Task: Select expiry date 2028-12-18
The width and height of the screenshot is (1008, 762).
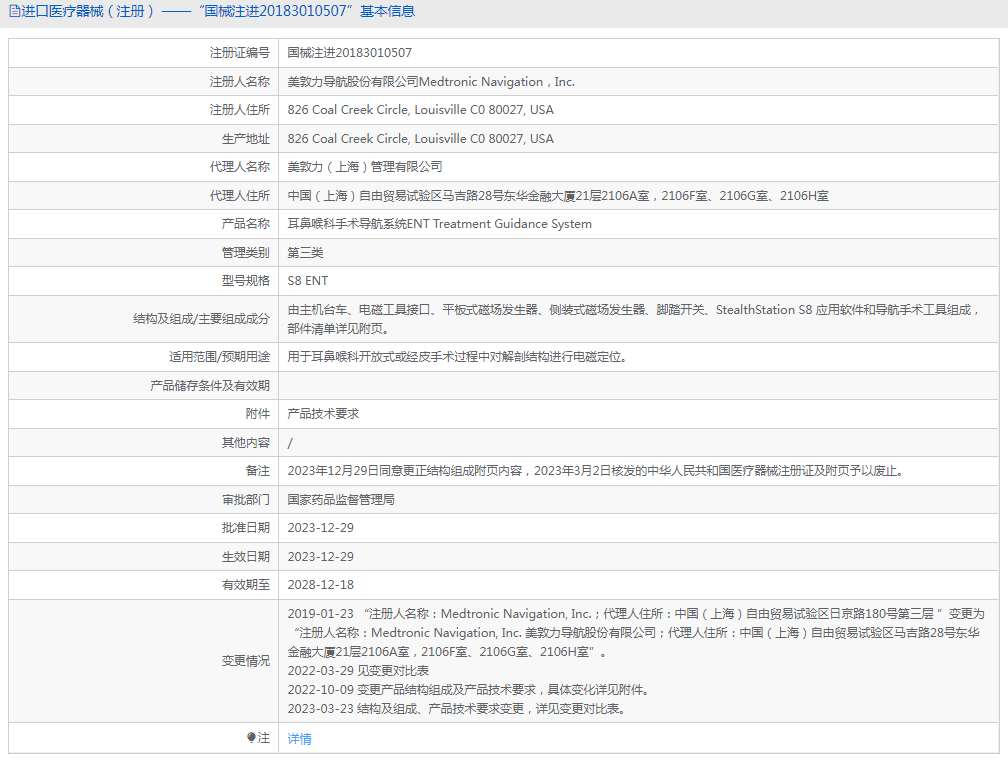Action: [321, 585]
